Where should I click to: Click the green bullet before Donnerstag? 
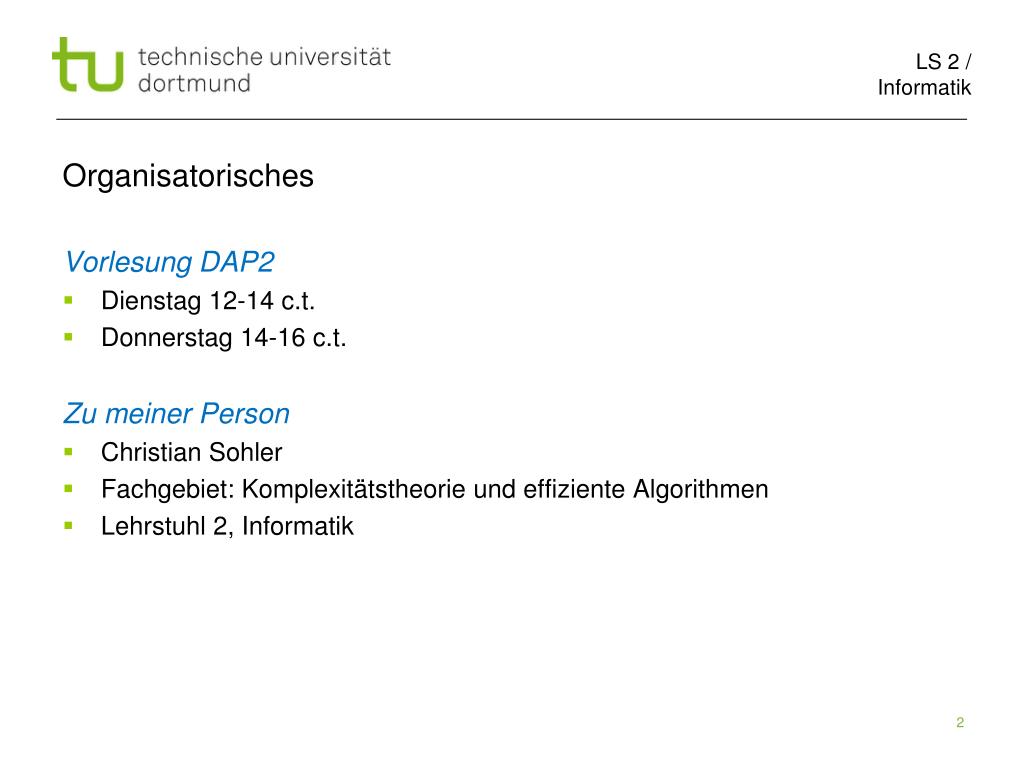[69, 337]
